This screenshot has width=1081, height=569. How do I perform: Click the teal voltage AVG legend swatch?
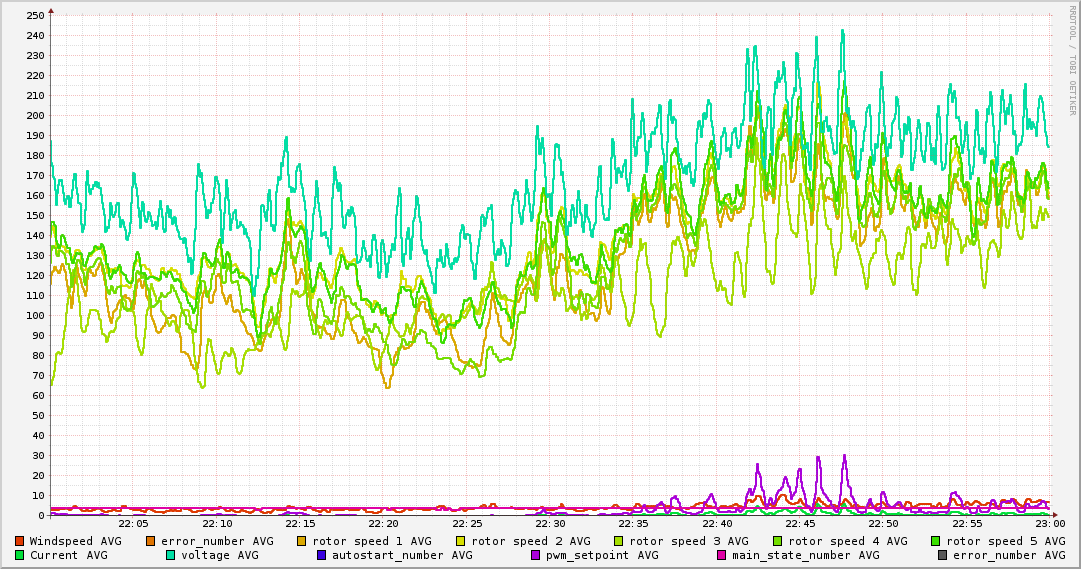coord(170,555)
